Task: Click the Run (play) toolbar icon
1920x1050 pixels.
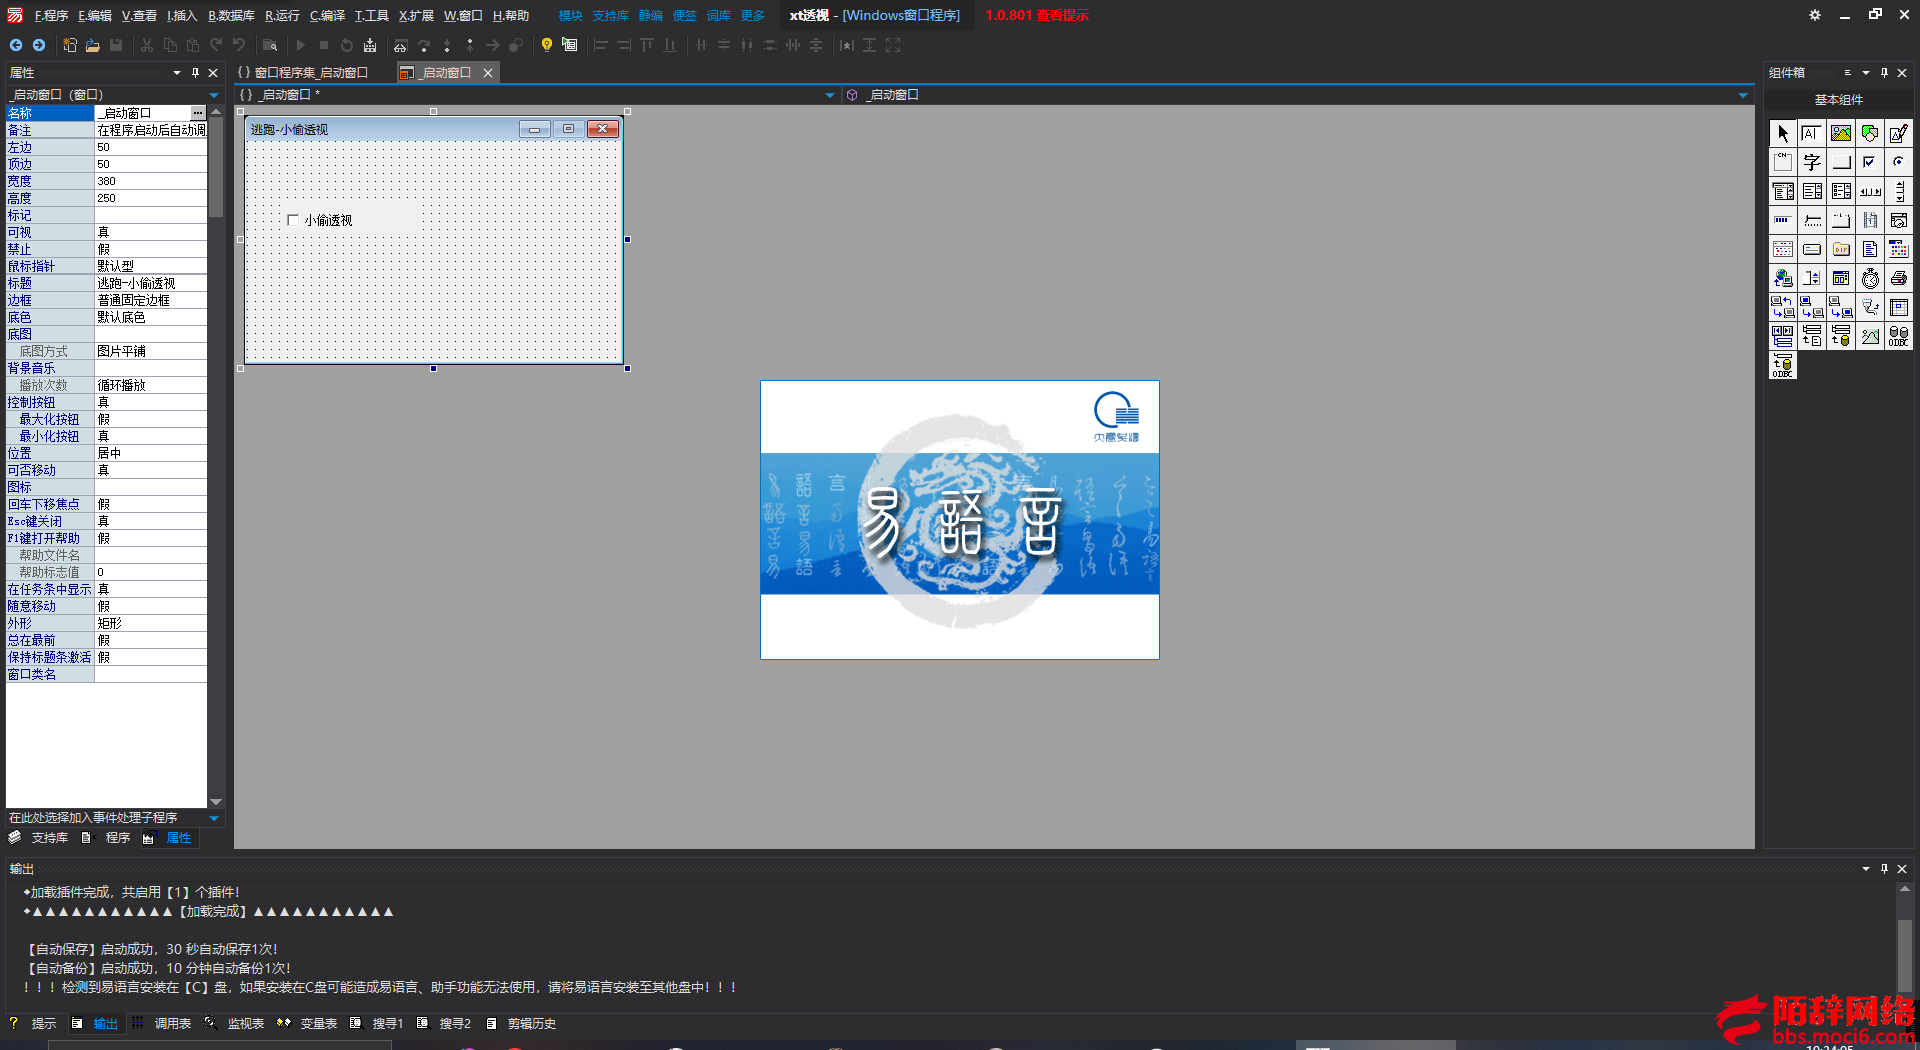Action: 300,45
